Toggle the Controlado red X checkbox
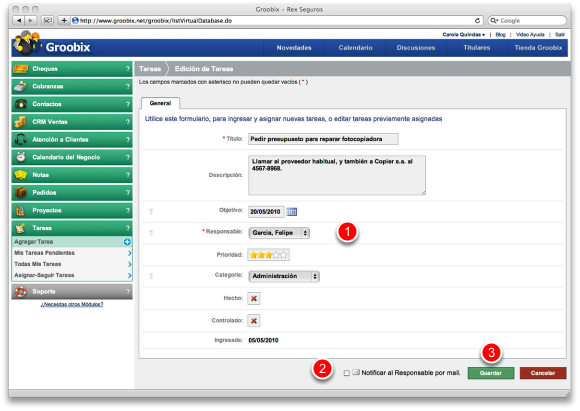Screen dimensions: 580x411 point(254,321)
